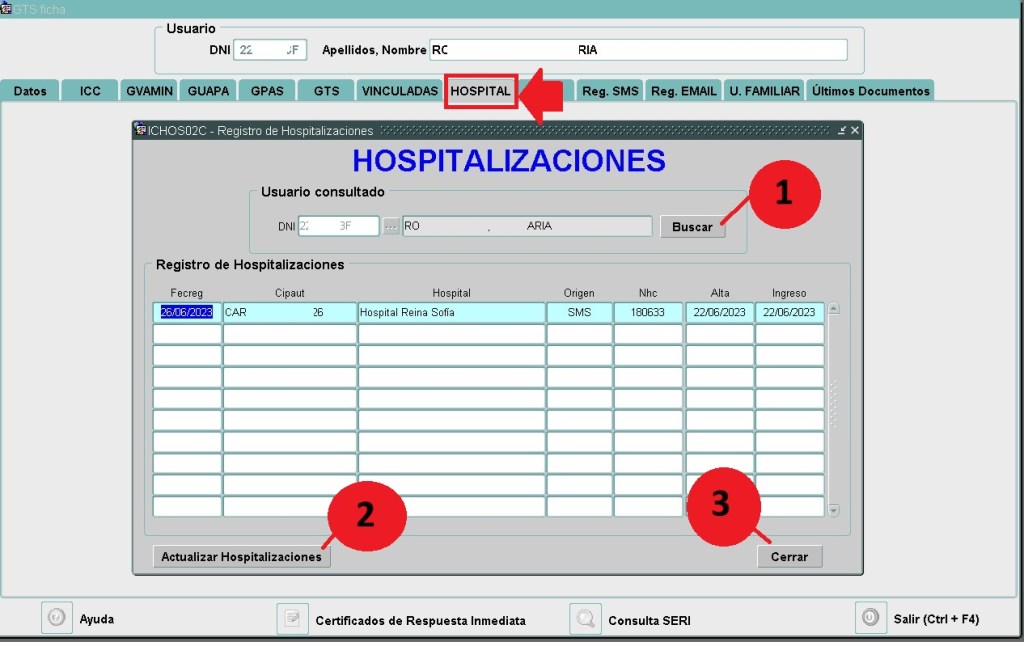Screen dimensions: 1024x646
Task: Click the Consulta SERI magnifier icon
Action: pos(585,619)
